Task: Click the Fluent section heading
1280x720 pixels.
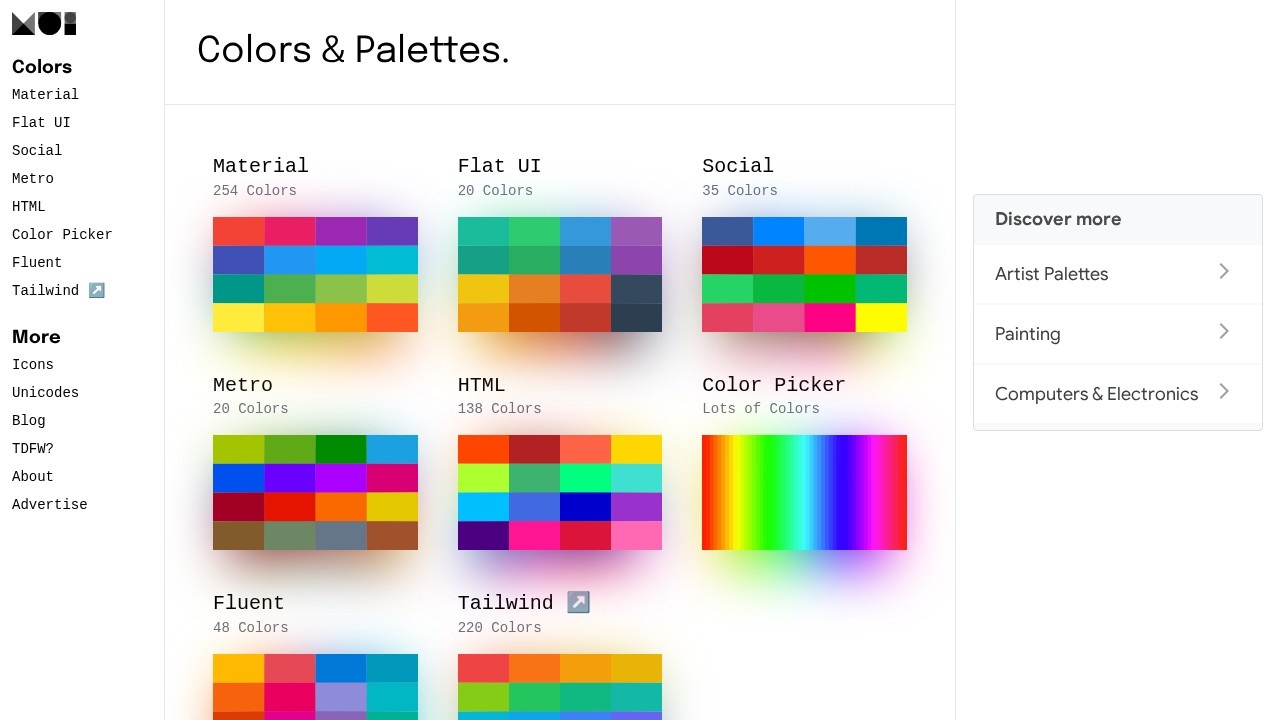Action: tap(248, 602)
